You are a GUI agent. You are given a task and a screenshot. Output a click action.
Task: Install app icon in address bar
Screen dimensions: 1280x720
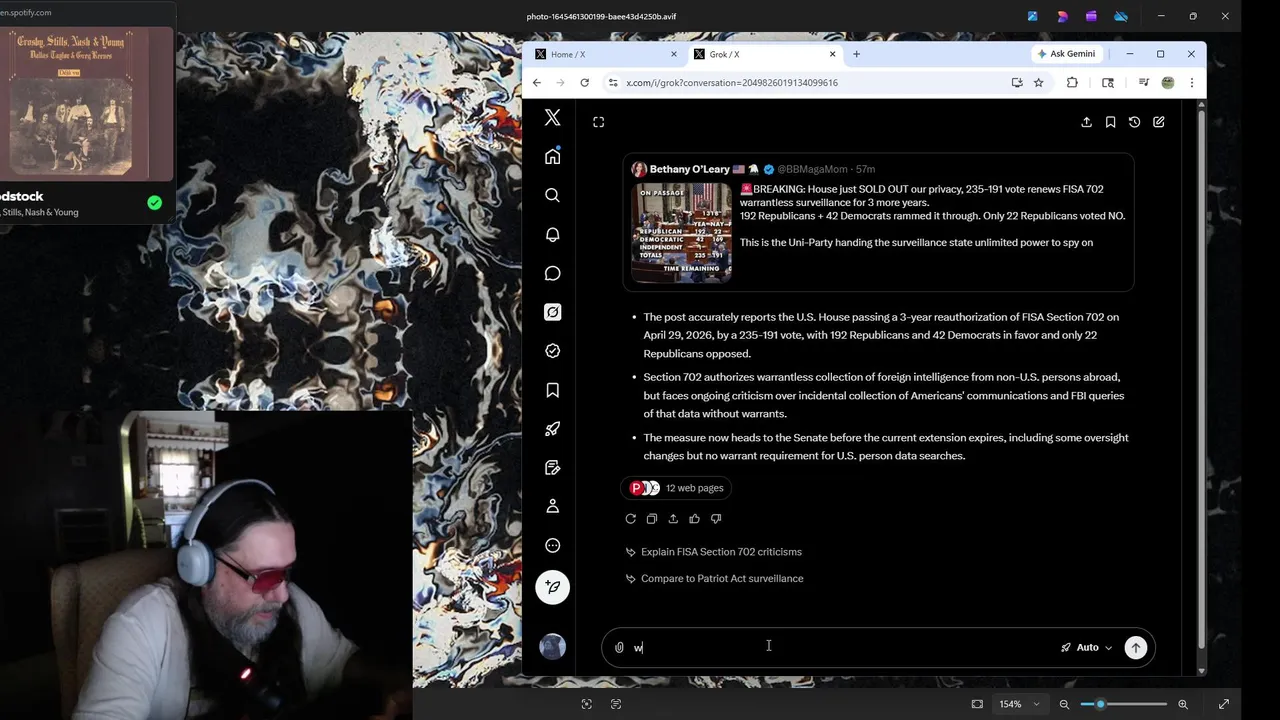coord(1017,83)
